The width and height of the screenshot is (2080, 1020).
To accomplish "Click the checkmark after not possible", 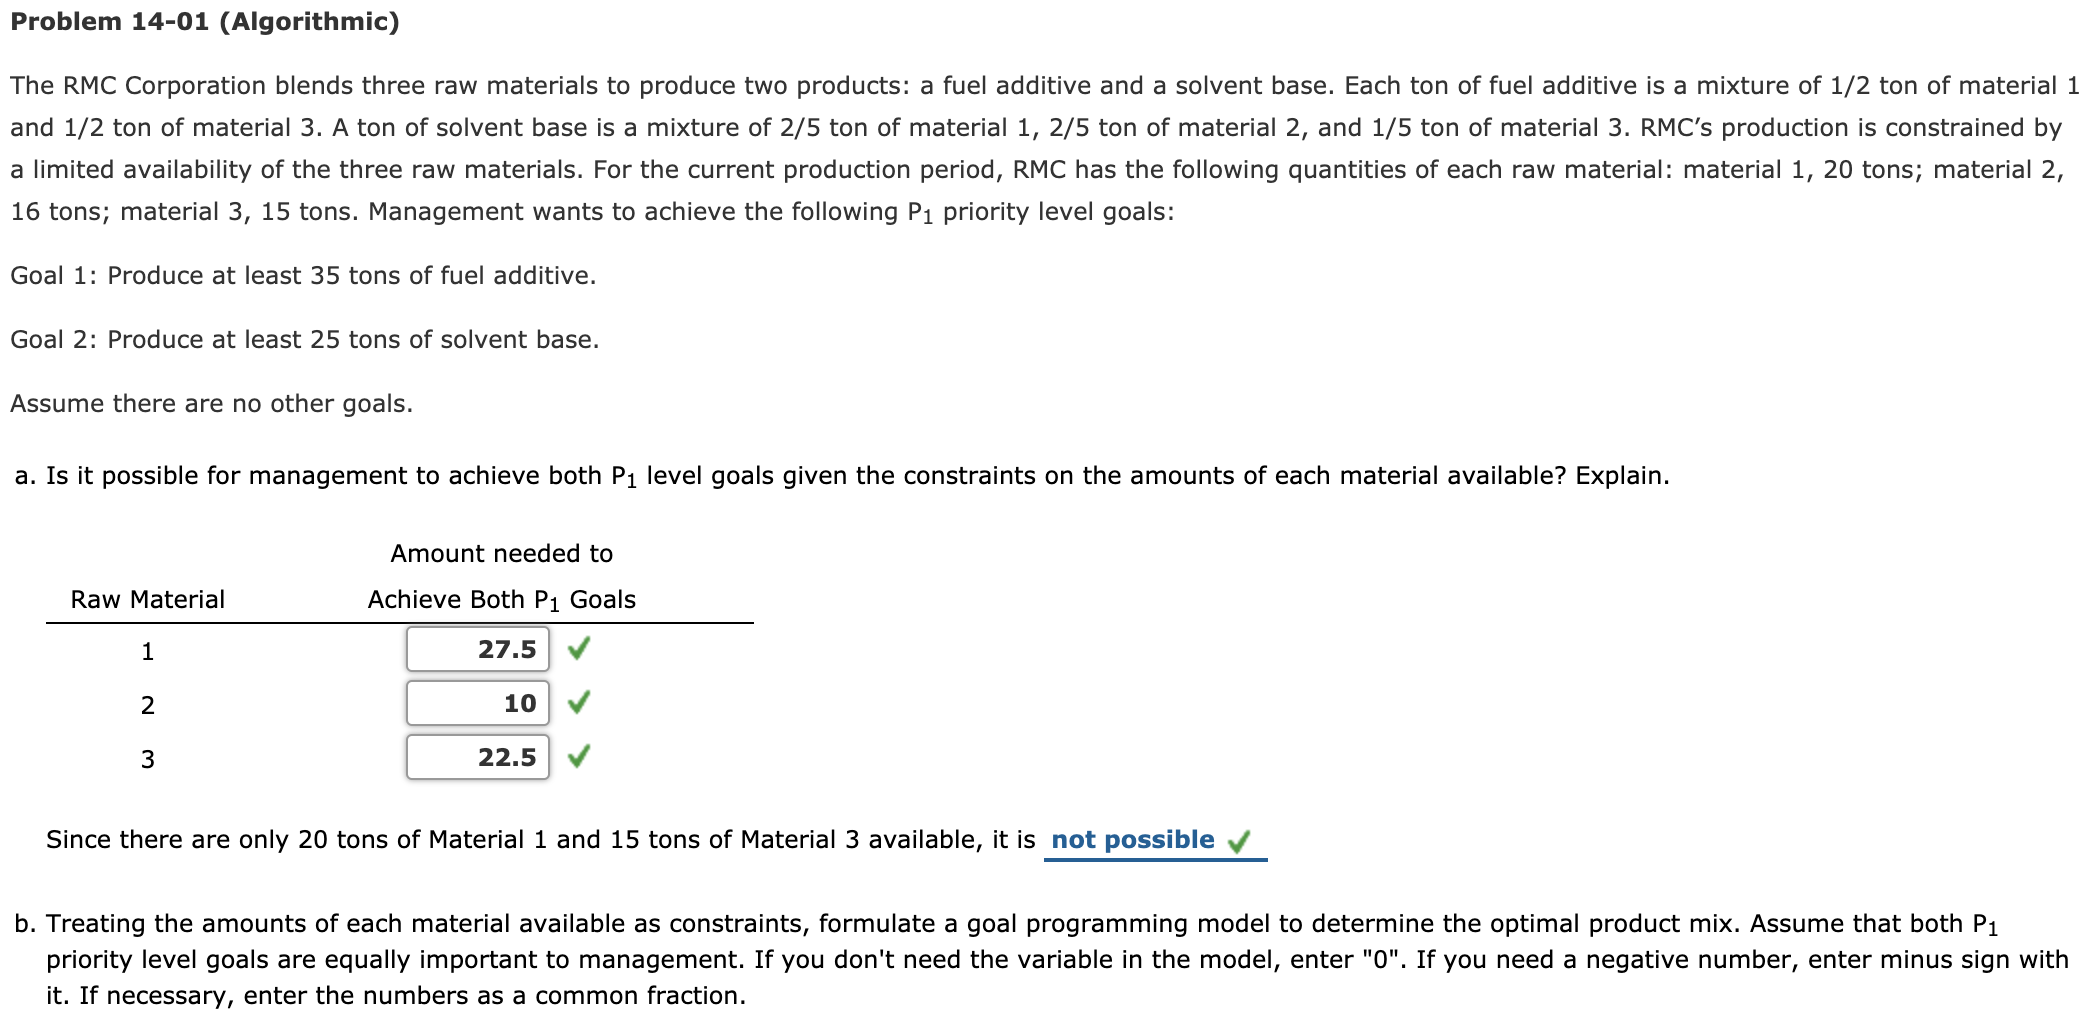I will [x=1240, y=840].
